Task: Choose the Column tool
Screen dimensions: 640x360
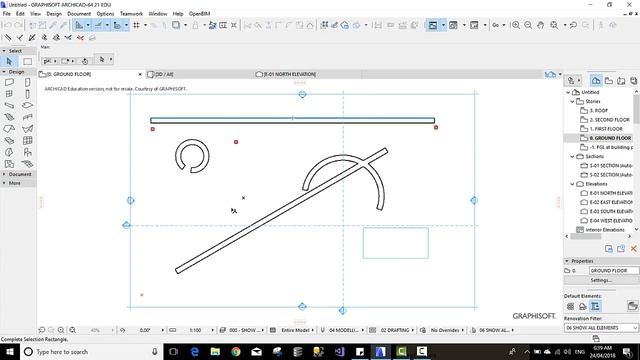Action: point(27,94)
